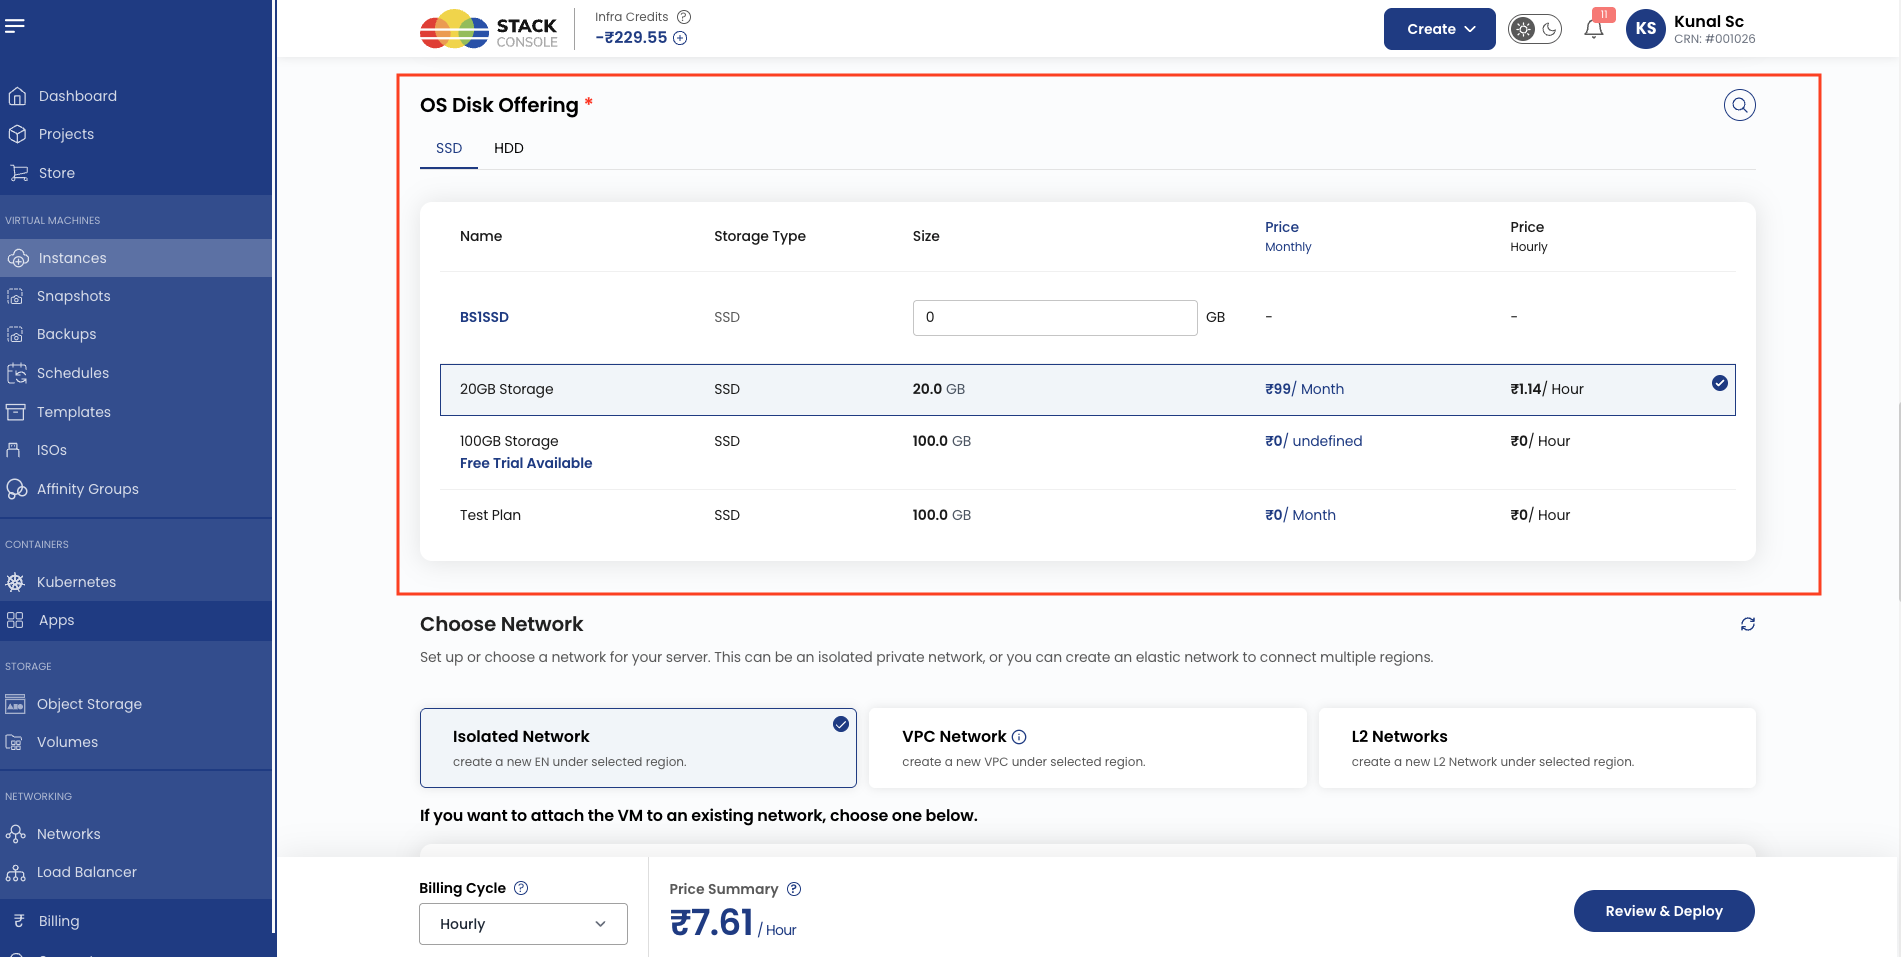Screen dimensions: 1901x957
Task: Click the Storage Type column header
Action: 760,236
